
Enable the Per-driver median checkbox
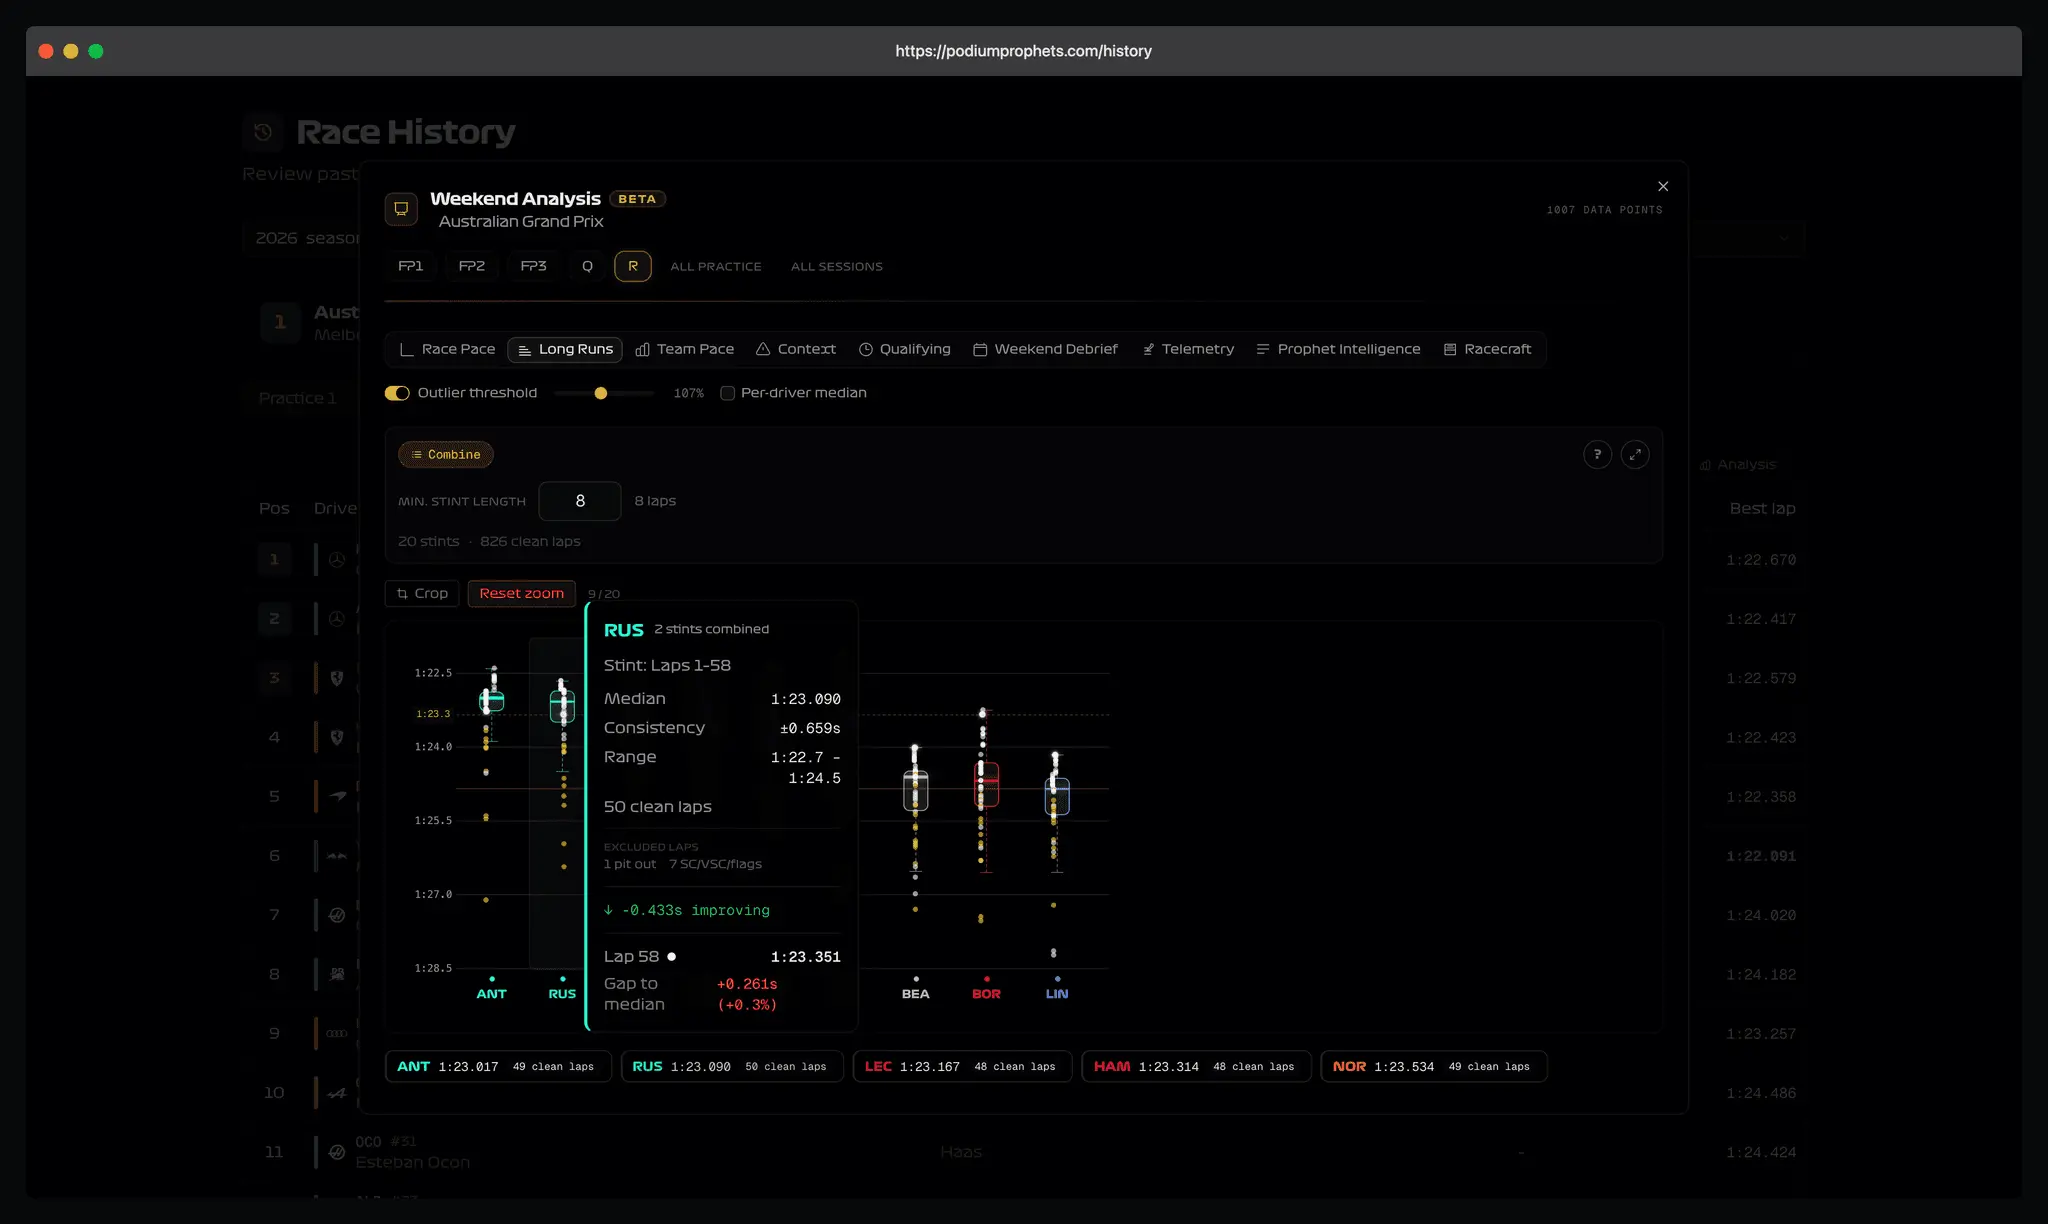(728, 393)
